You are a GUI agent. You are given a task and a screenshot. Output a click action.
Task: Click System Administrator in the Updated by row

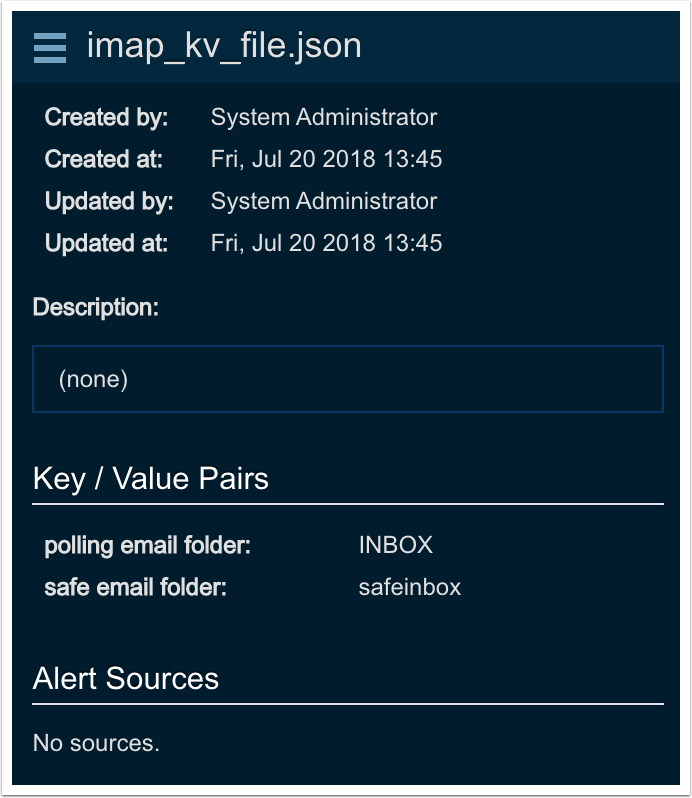pos(323,201)
